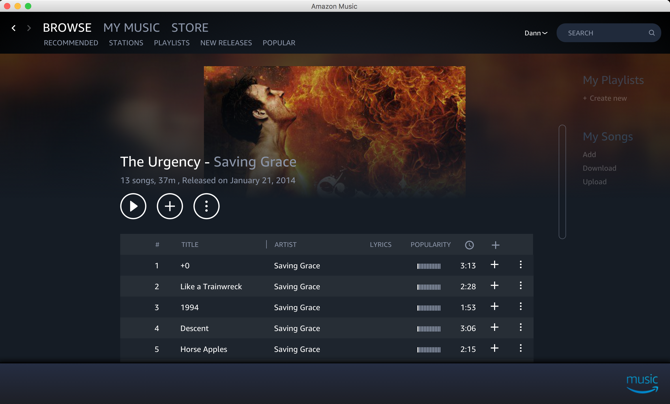Click the forward navigation arrow
670x404 pixels.
pyautogui.click(x=29, y=28)
